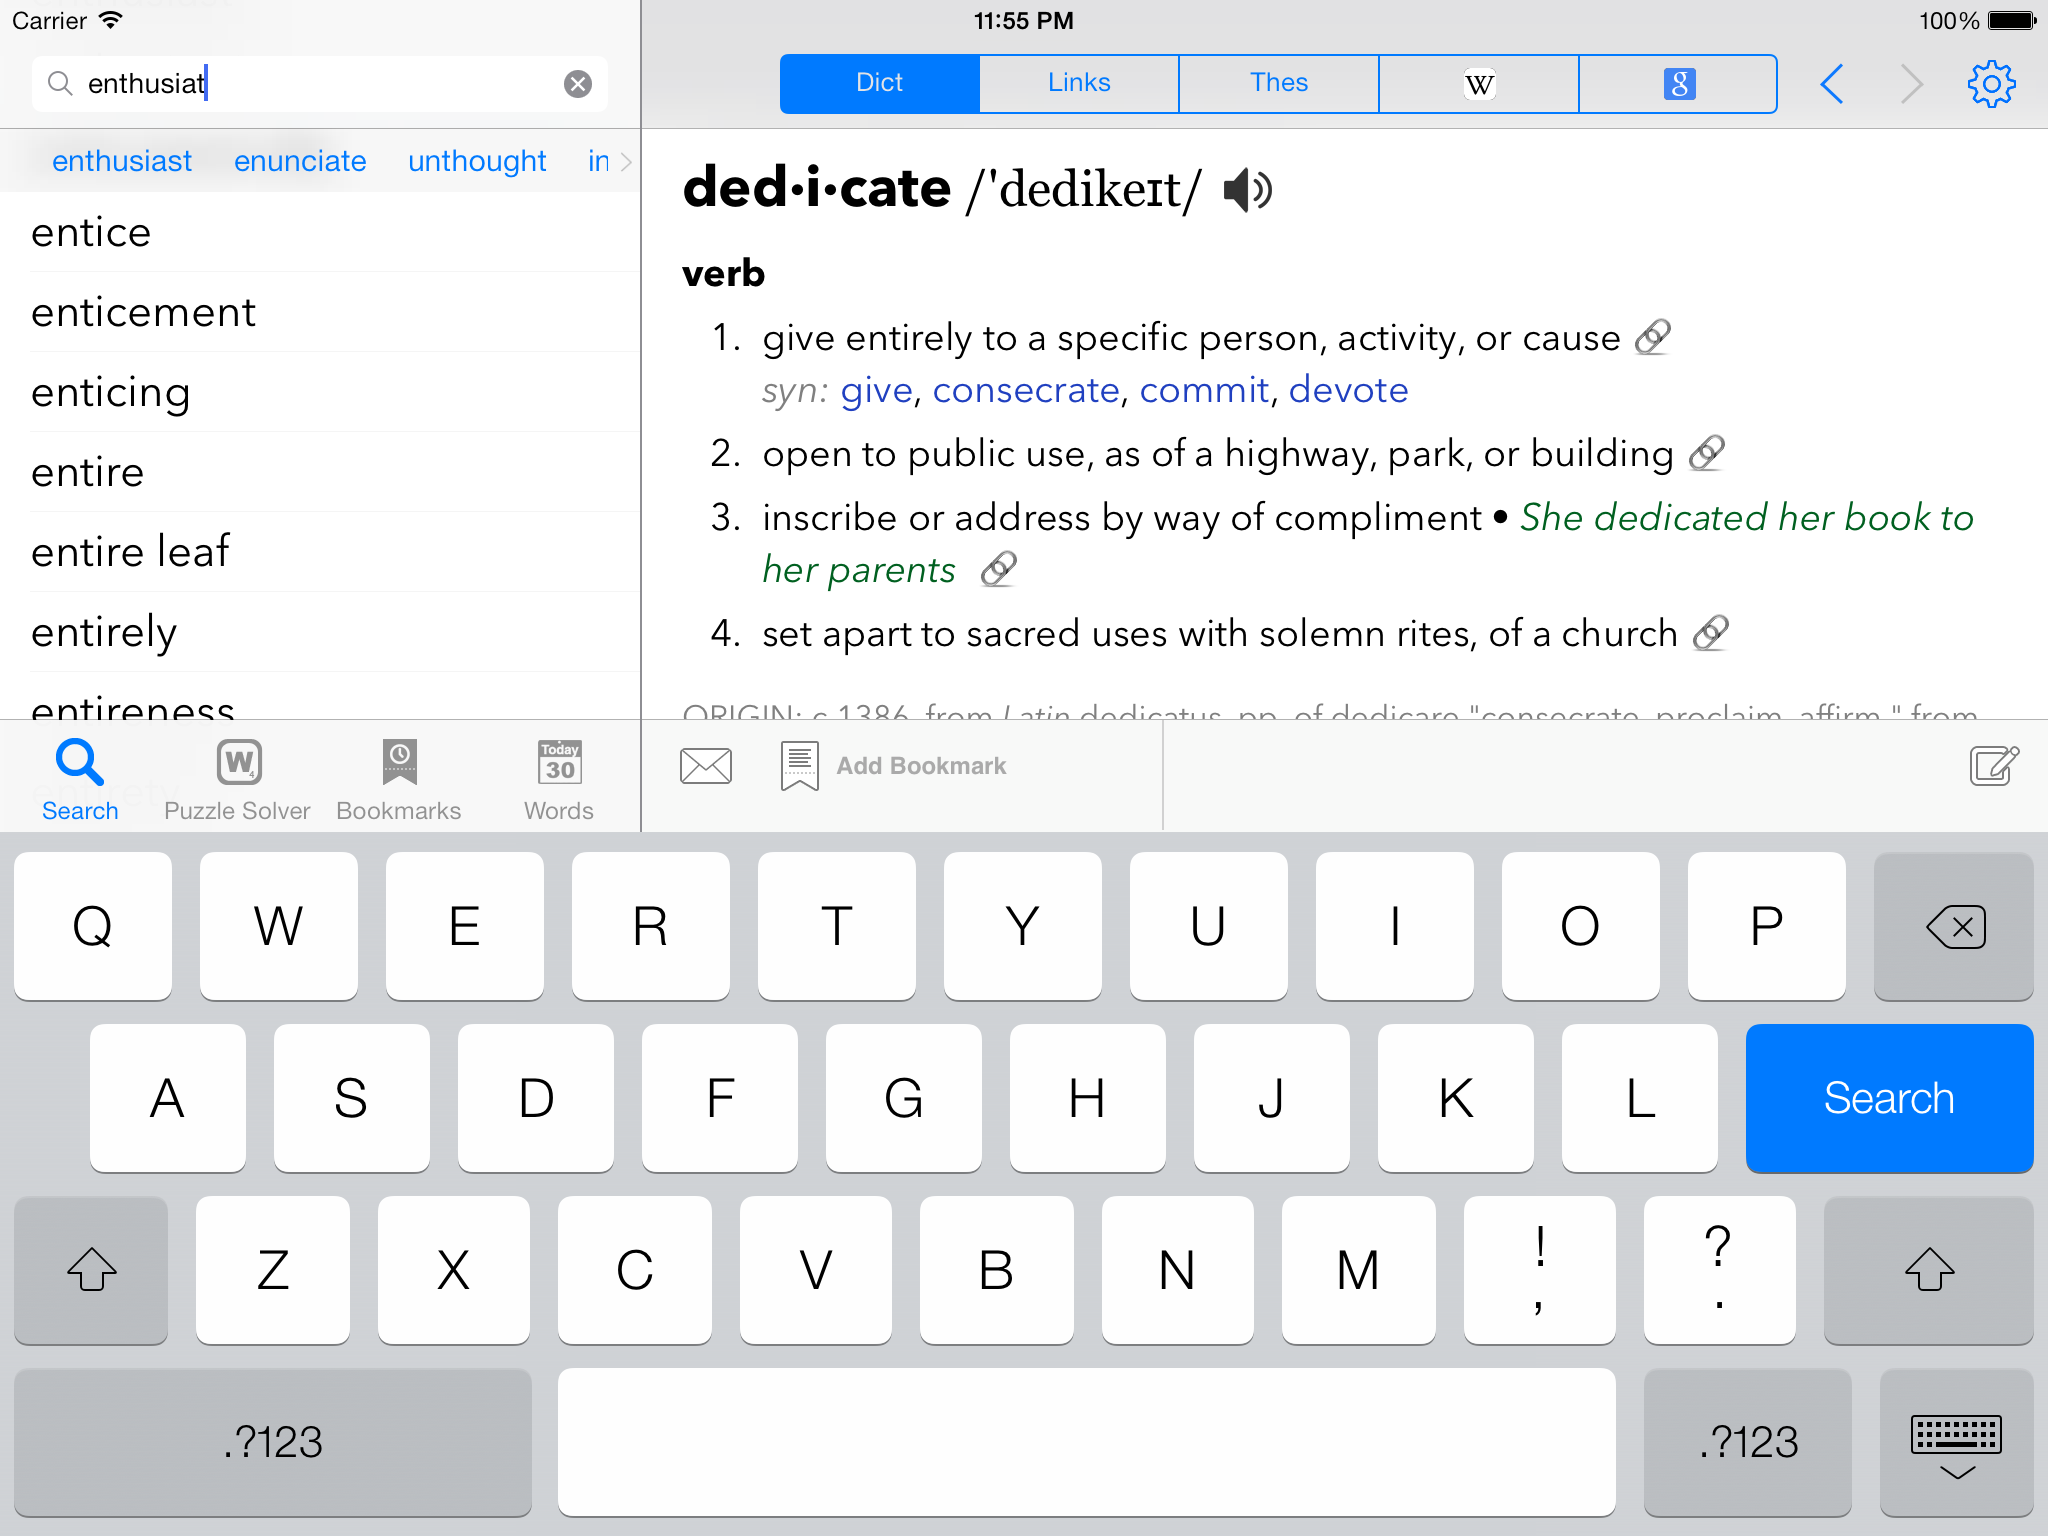Switch to the Thes tab
Viewport: 2048px width, 1536px height.
[1278, 84]
